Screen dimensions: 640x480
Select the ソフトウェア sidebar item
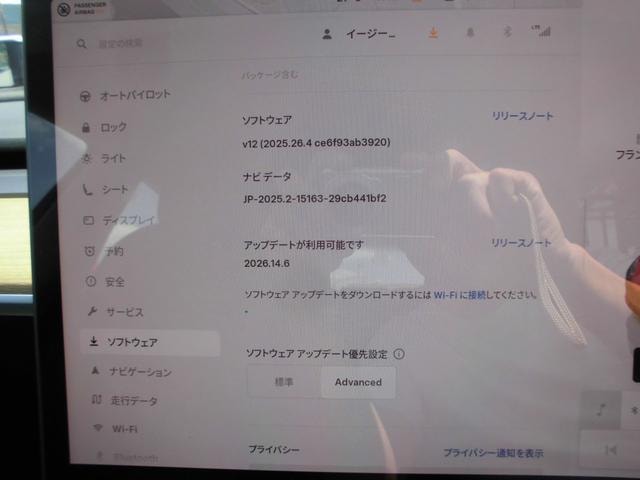[x=150, y=342]
